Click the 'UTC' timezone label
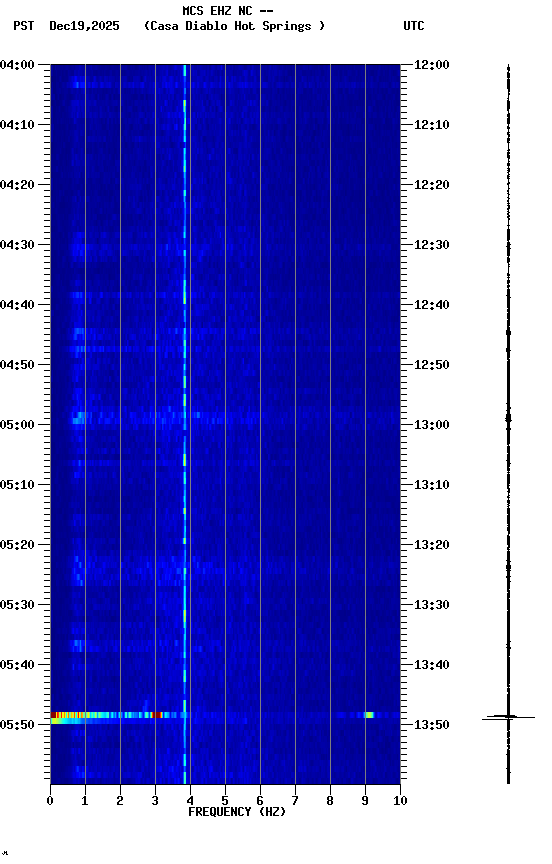This screenshot has height=864, width=552. tap(414, 26)
